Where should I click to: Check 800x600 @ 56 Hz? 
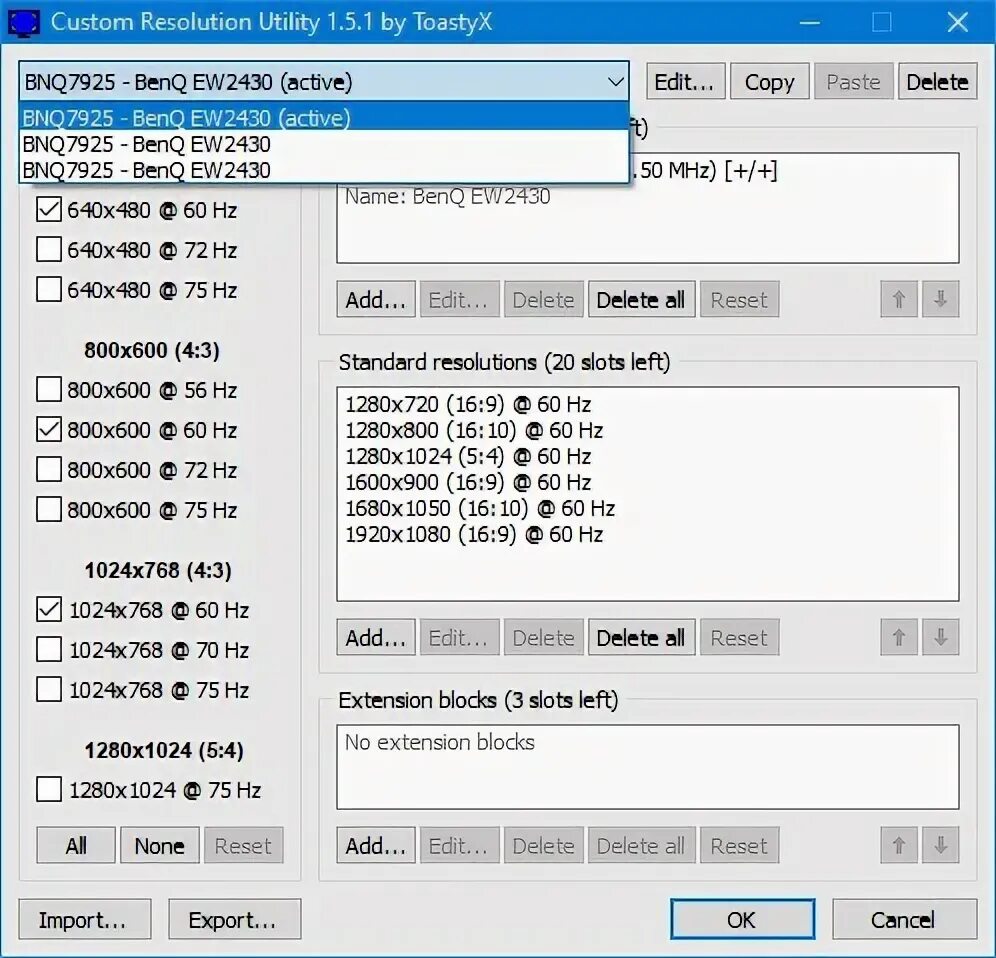(x=49, y=389)
